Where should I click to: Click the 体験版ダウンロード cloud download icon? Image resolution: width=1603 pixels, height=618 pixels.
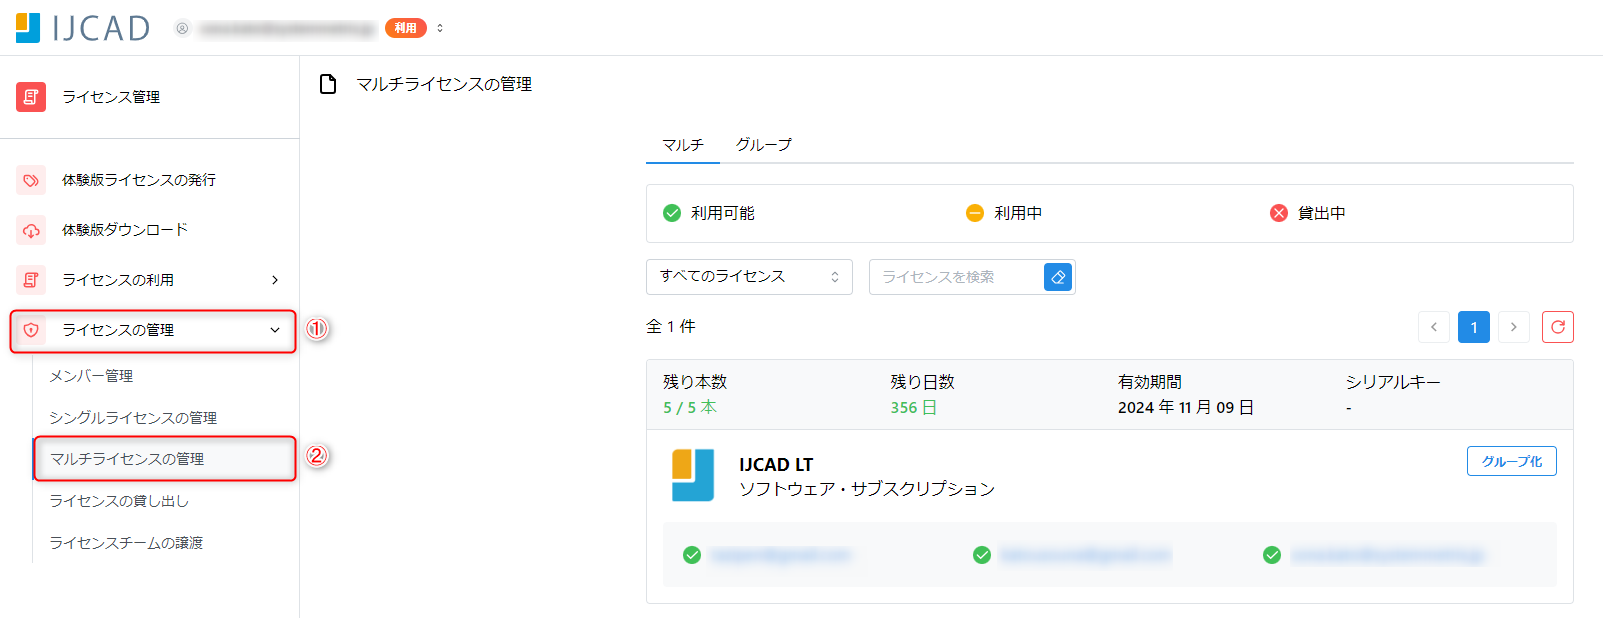coord(31,230)
